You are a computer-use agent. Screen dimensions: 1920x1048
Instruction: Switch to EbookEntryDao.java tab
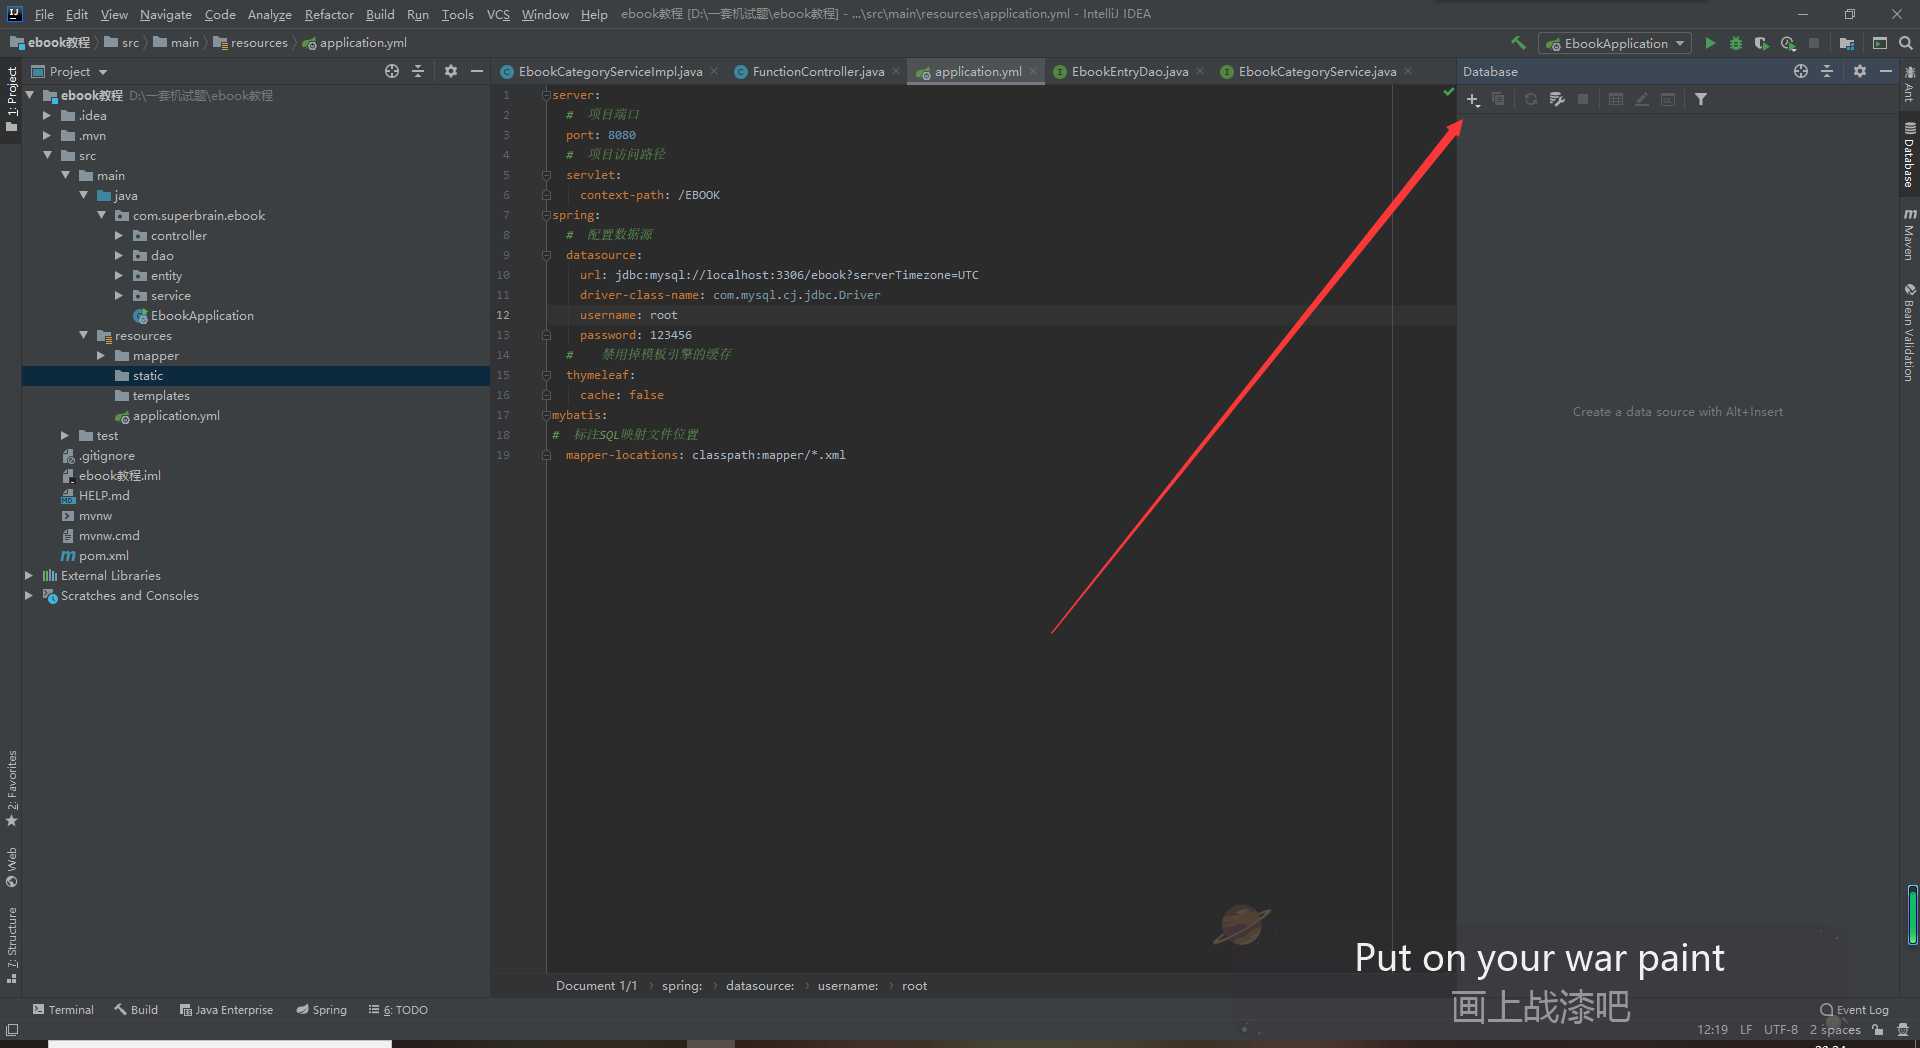coord(1130,71)
